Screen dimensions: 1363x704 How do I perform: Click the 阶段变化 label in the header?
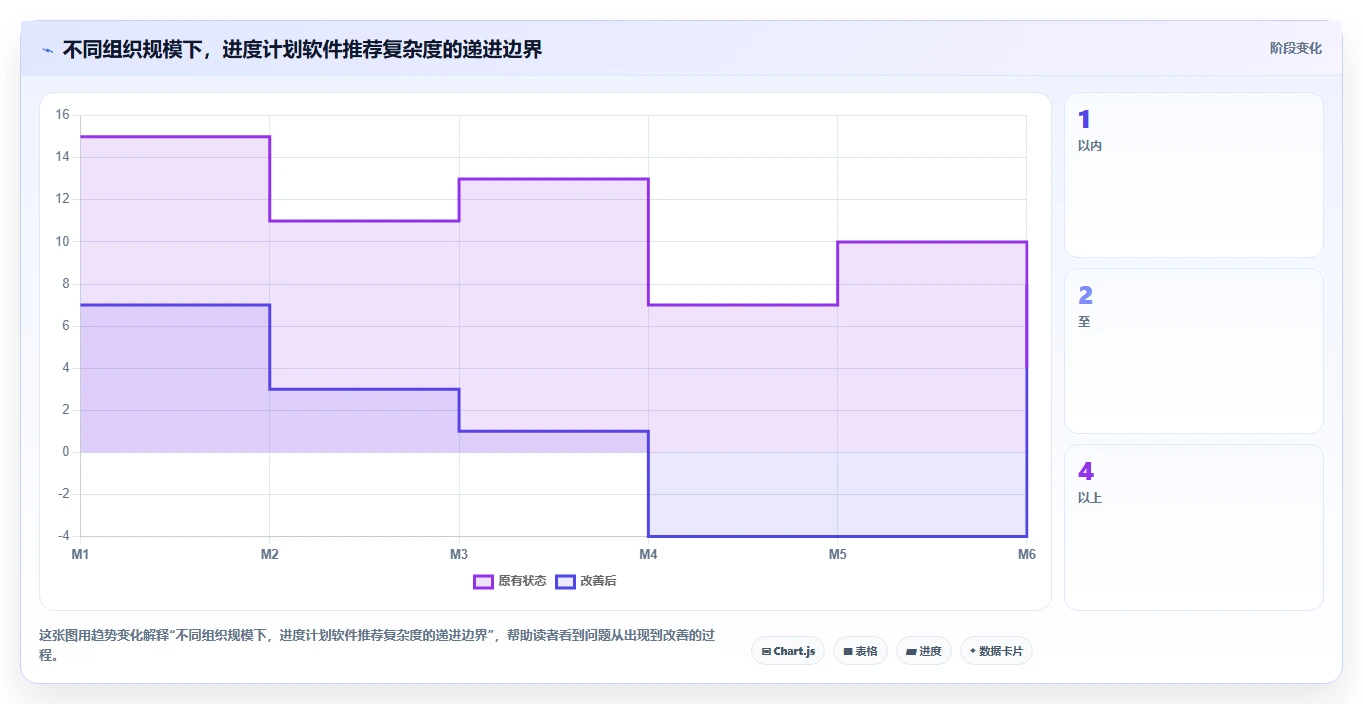click(x=1296, y=49)
